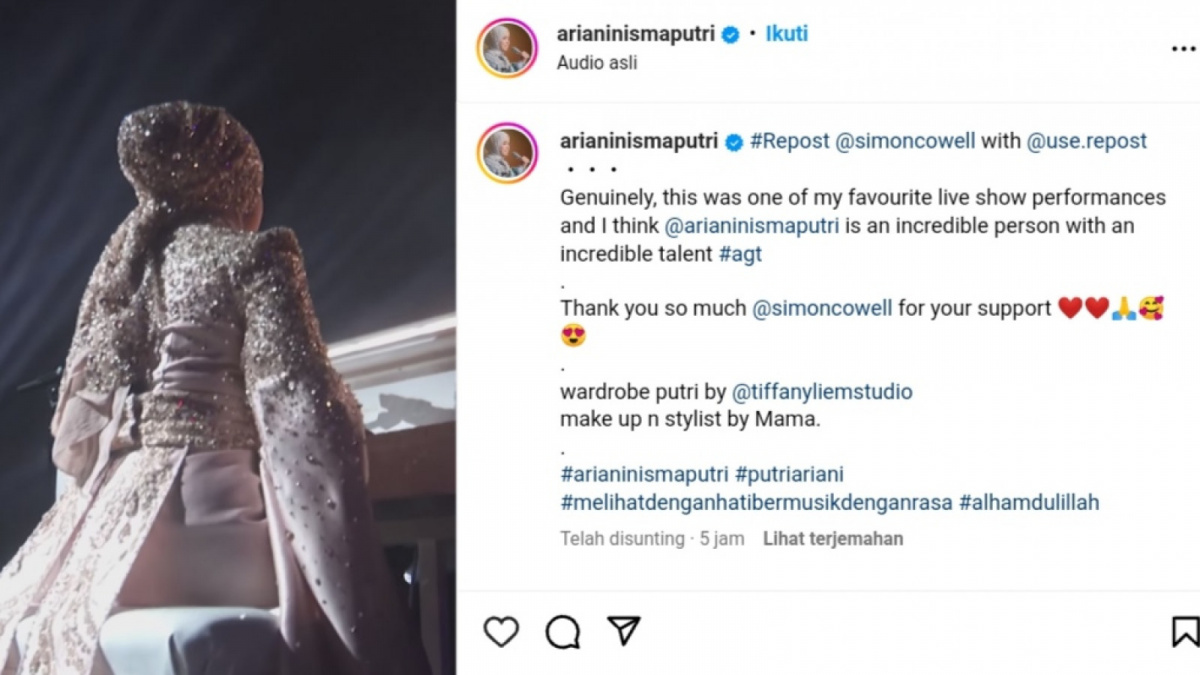Open 'Lihat terjemahan' to translate the caption
The image size is (1200, 675).
point(833,538)
